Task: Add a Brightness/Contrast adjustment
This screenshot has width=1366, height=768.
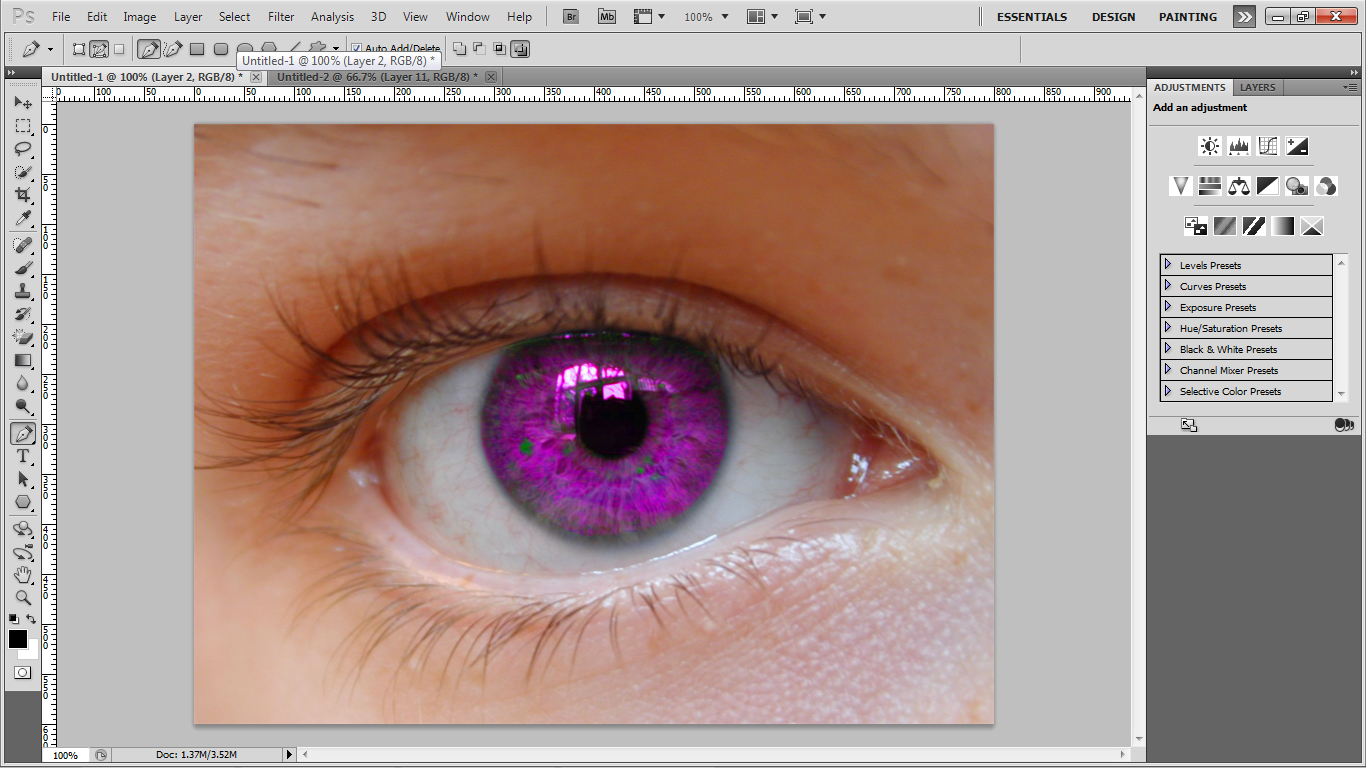Action: (x=1210, y=146)
